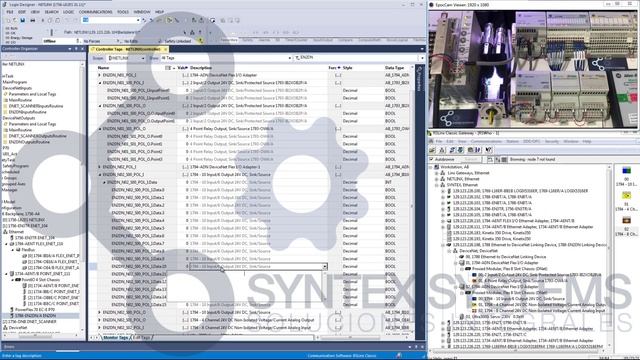The image size is (640, 360).
Task: Switch to the Monitor Tags tab
Action: click(115, 338)
